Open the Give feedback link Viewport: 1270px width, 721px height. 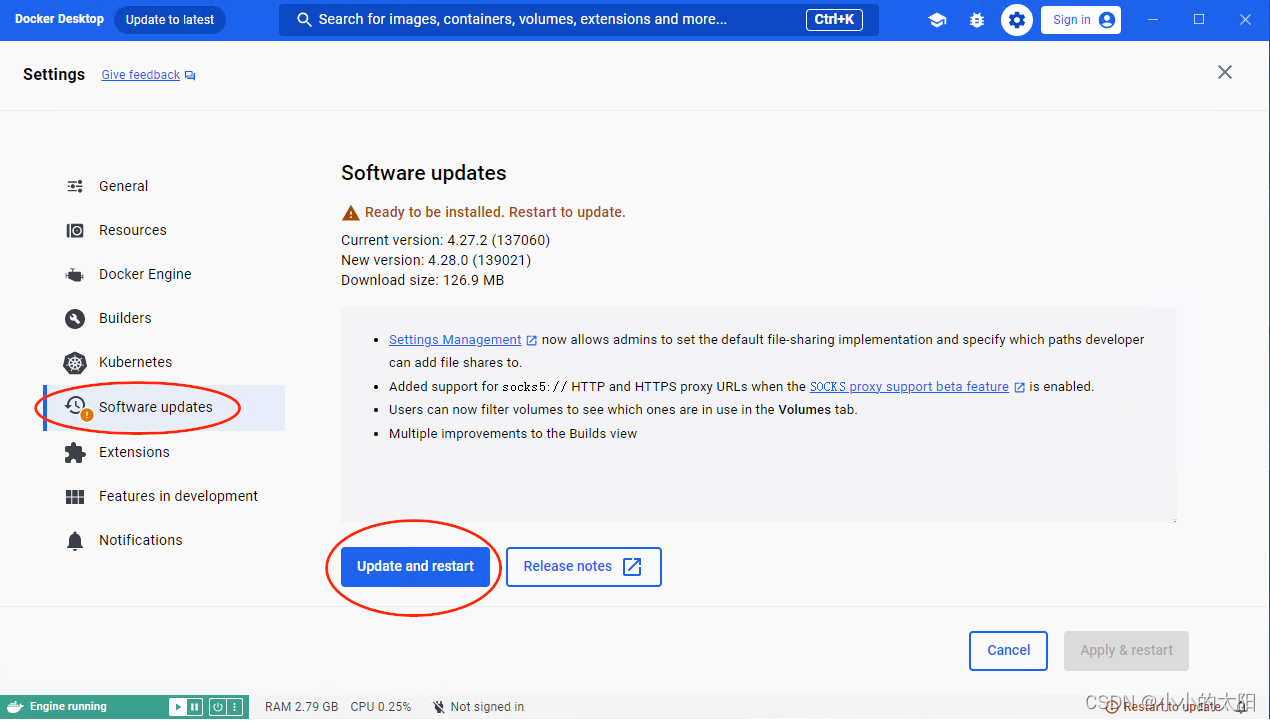(148, 75)
